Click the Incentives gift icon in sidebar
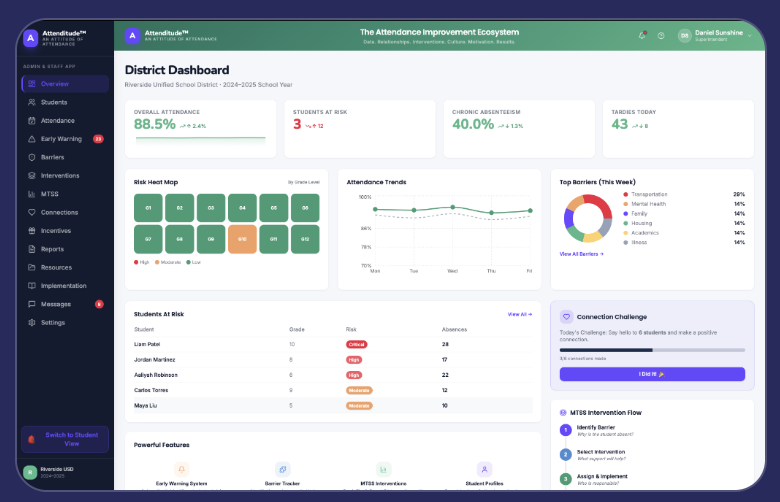This screenshot has height=502, width=780. (x=32, y=231)
